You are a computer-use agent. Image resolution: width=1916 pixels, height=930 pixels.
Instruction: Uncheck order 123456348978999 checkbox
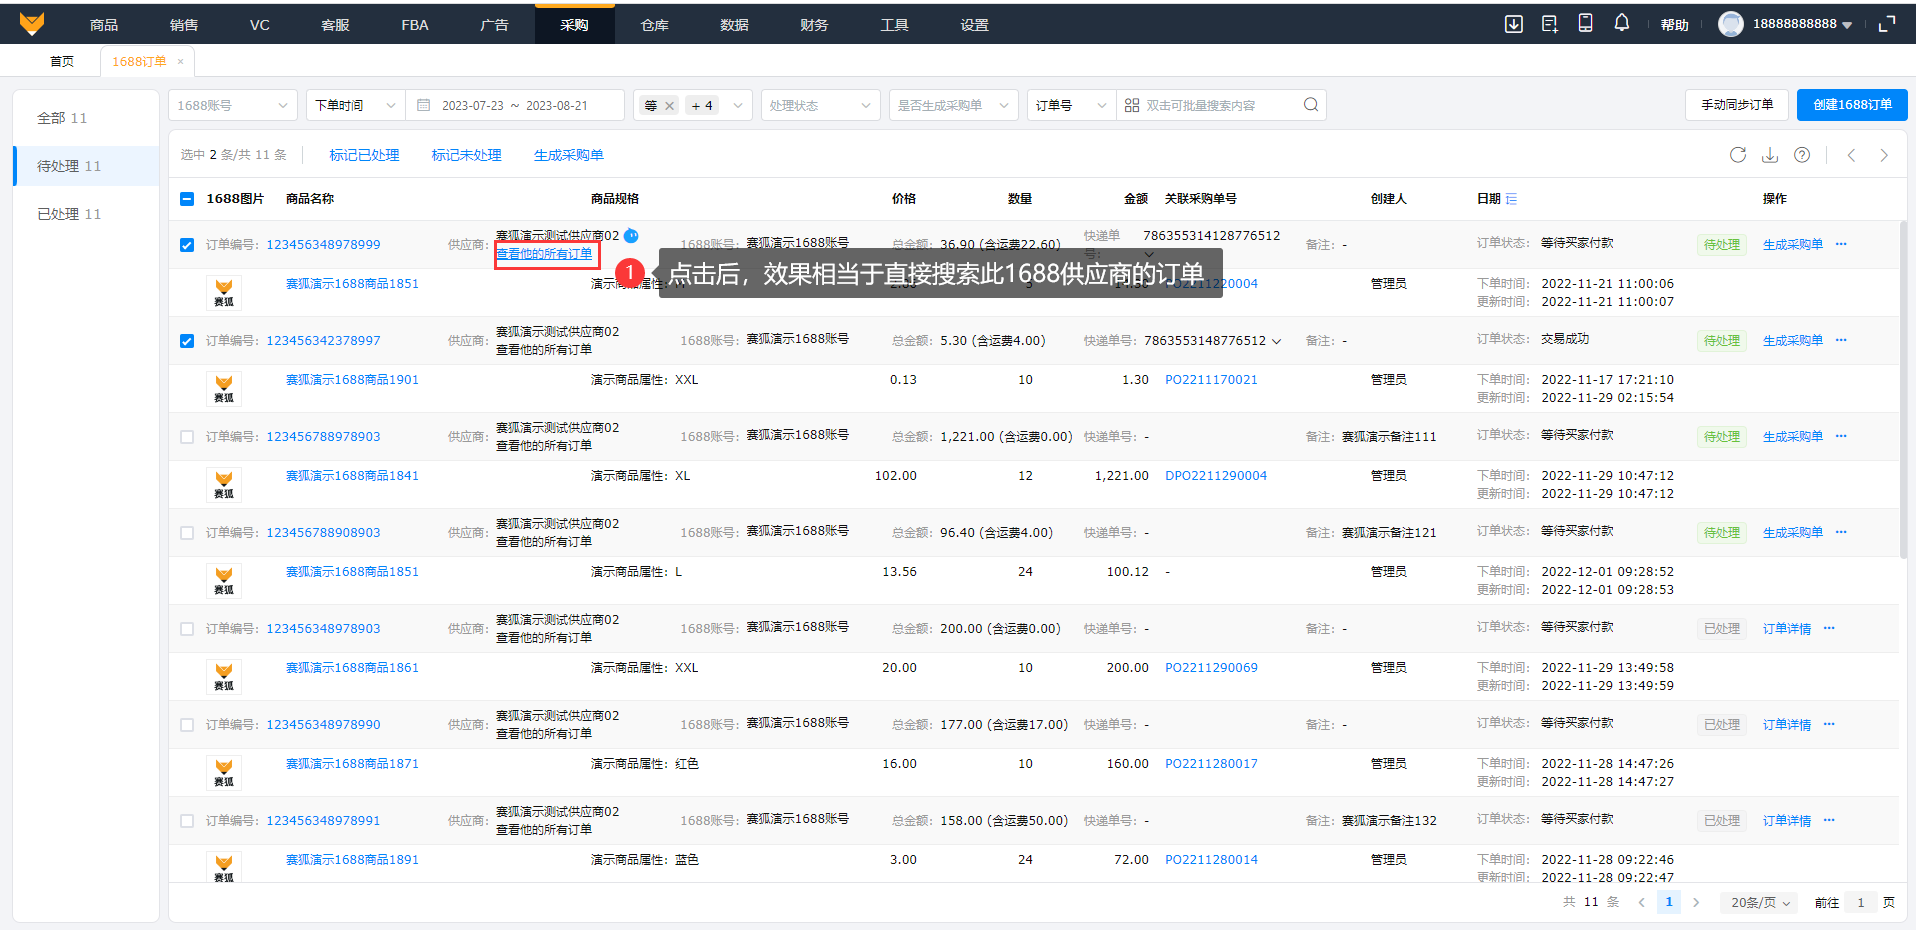pyautogui.click(x=187, y=245)
